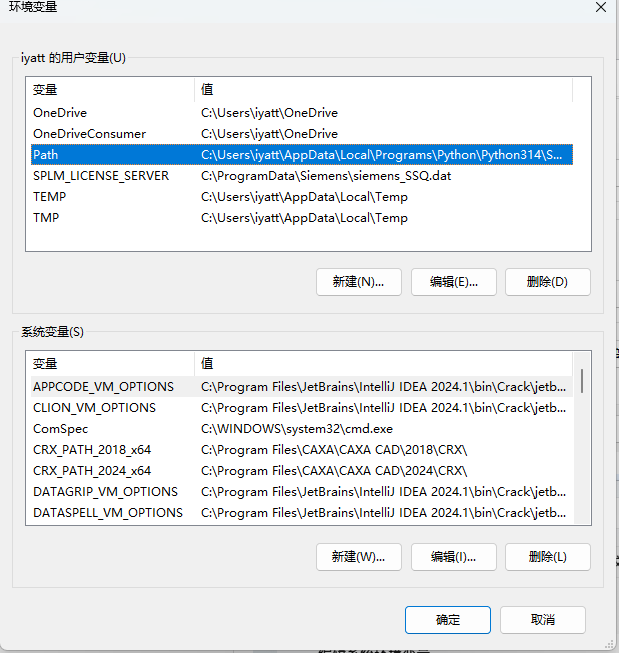Image resolution: width=619 pixels, height=653 pixels.
Task: Cancel the dialog with 取消 button
Action: point(543,620)
